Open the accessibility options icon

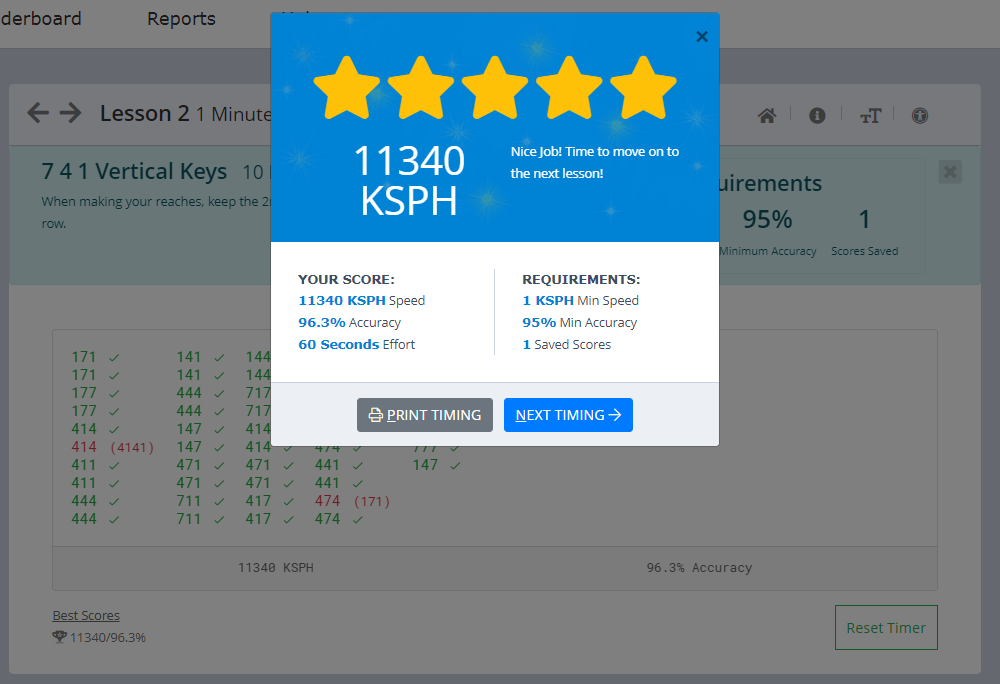tap(919, 115)
